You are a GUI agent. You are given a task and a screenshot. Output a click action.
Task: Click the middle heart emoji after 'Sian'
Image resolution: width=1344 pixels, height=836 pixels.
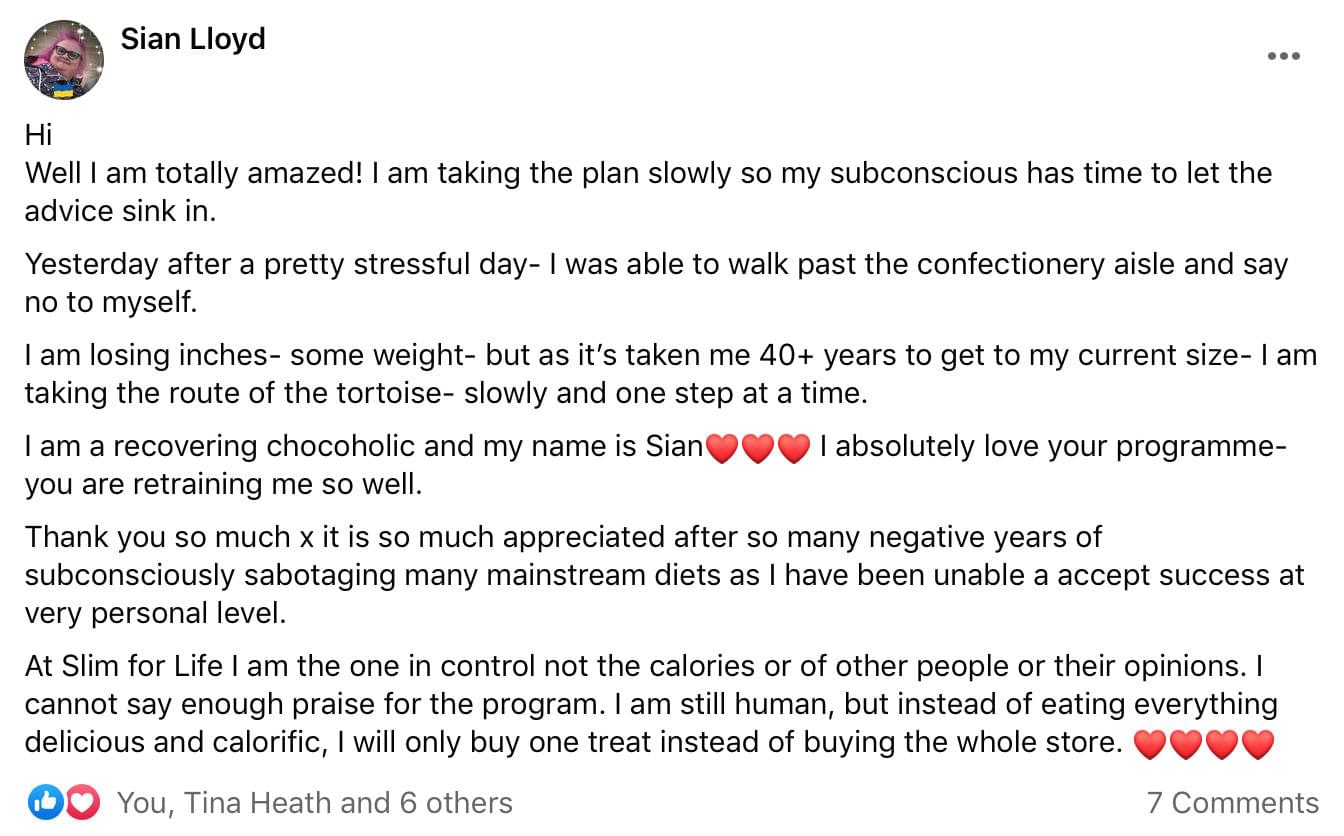tap(757, 448)
